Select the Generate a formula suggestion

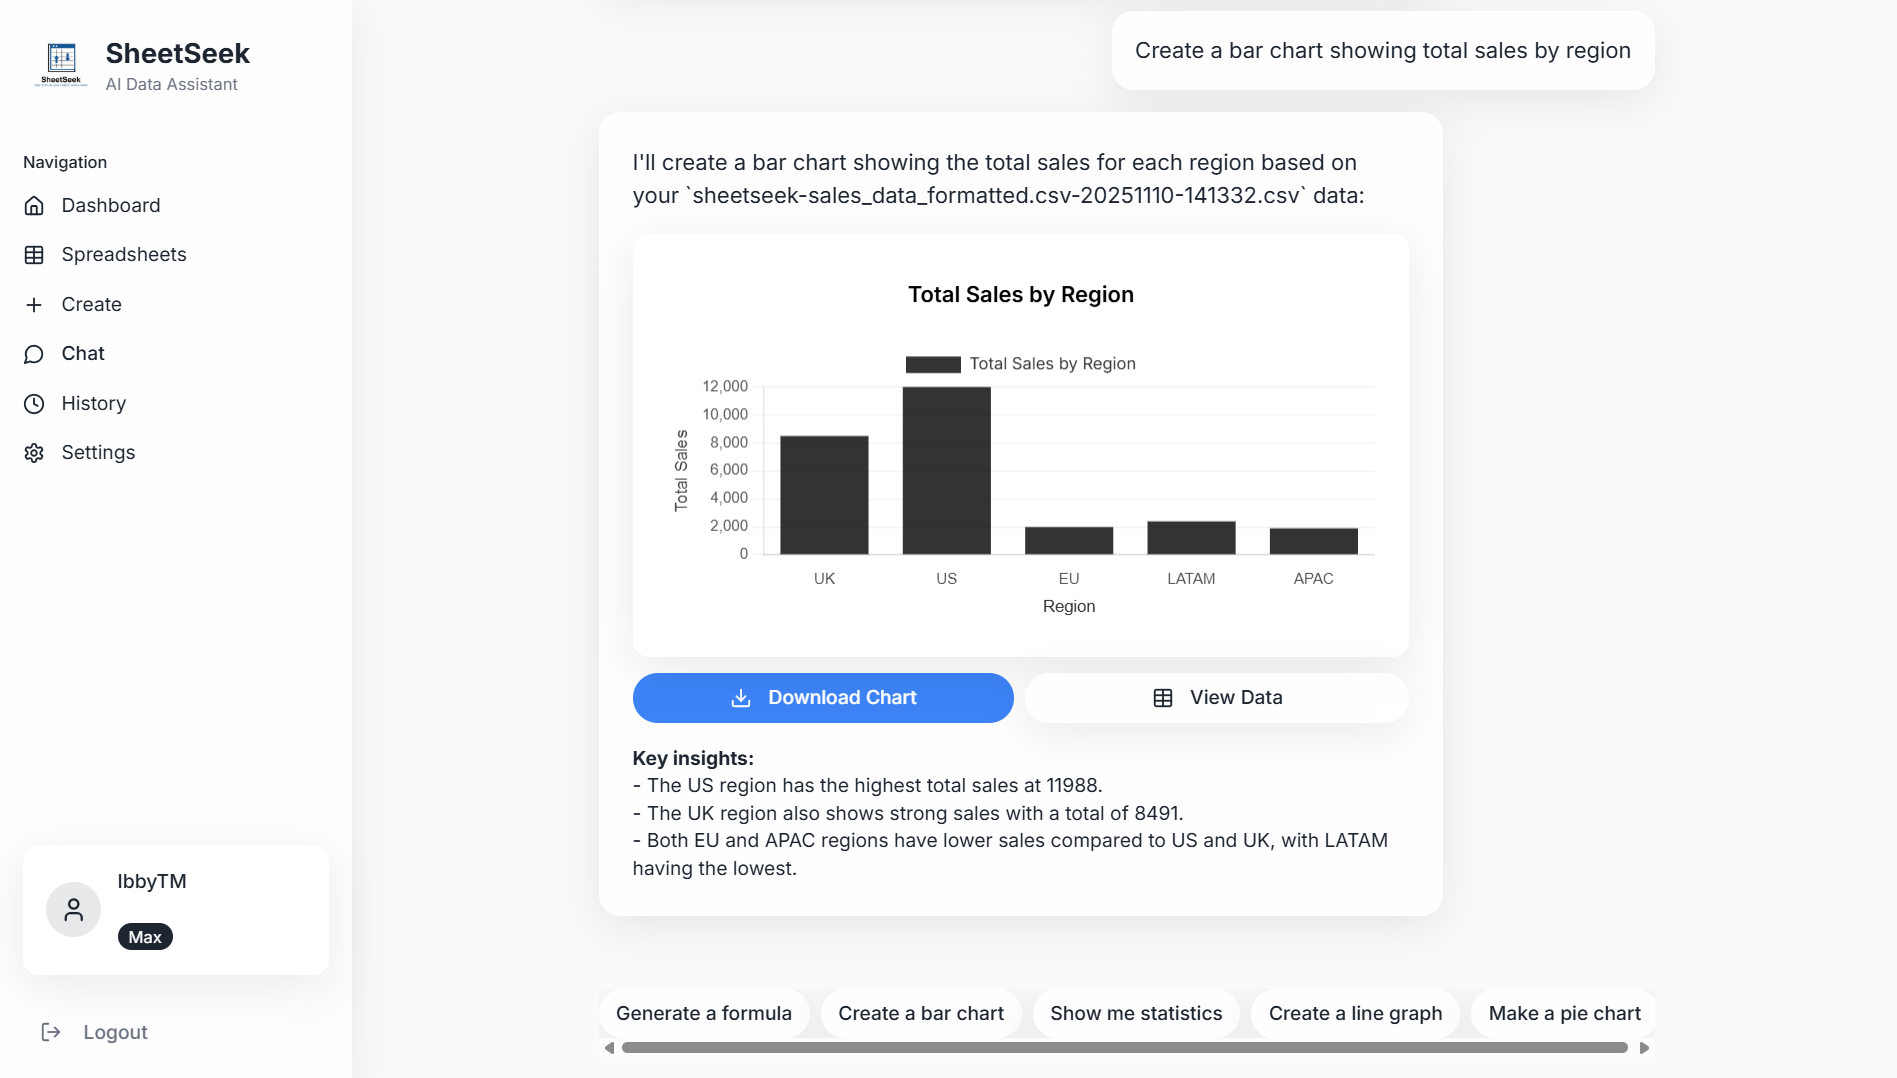[x=703, y=1013]
